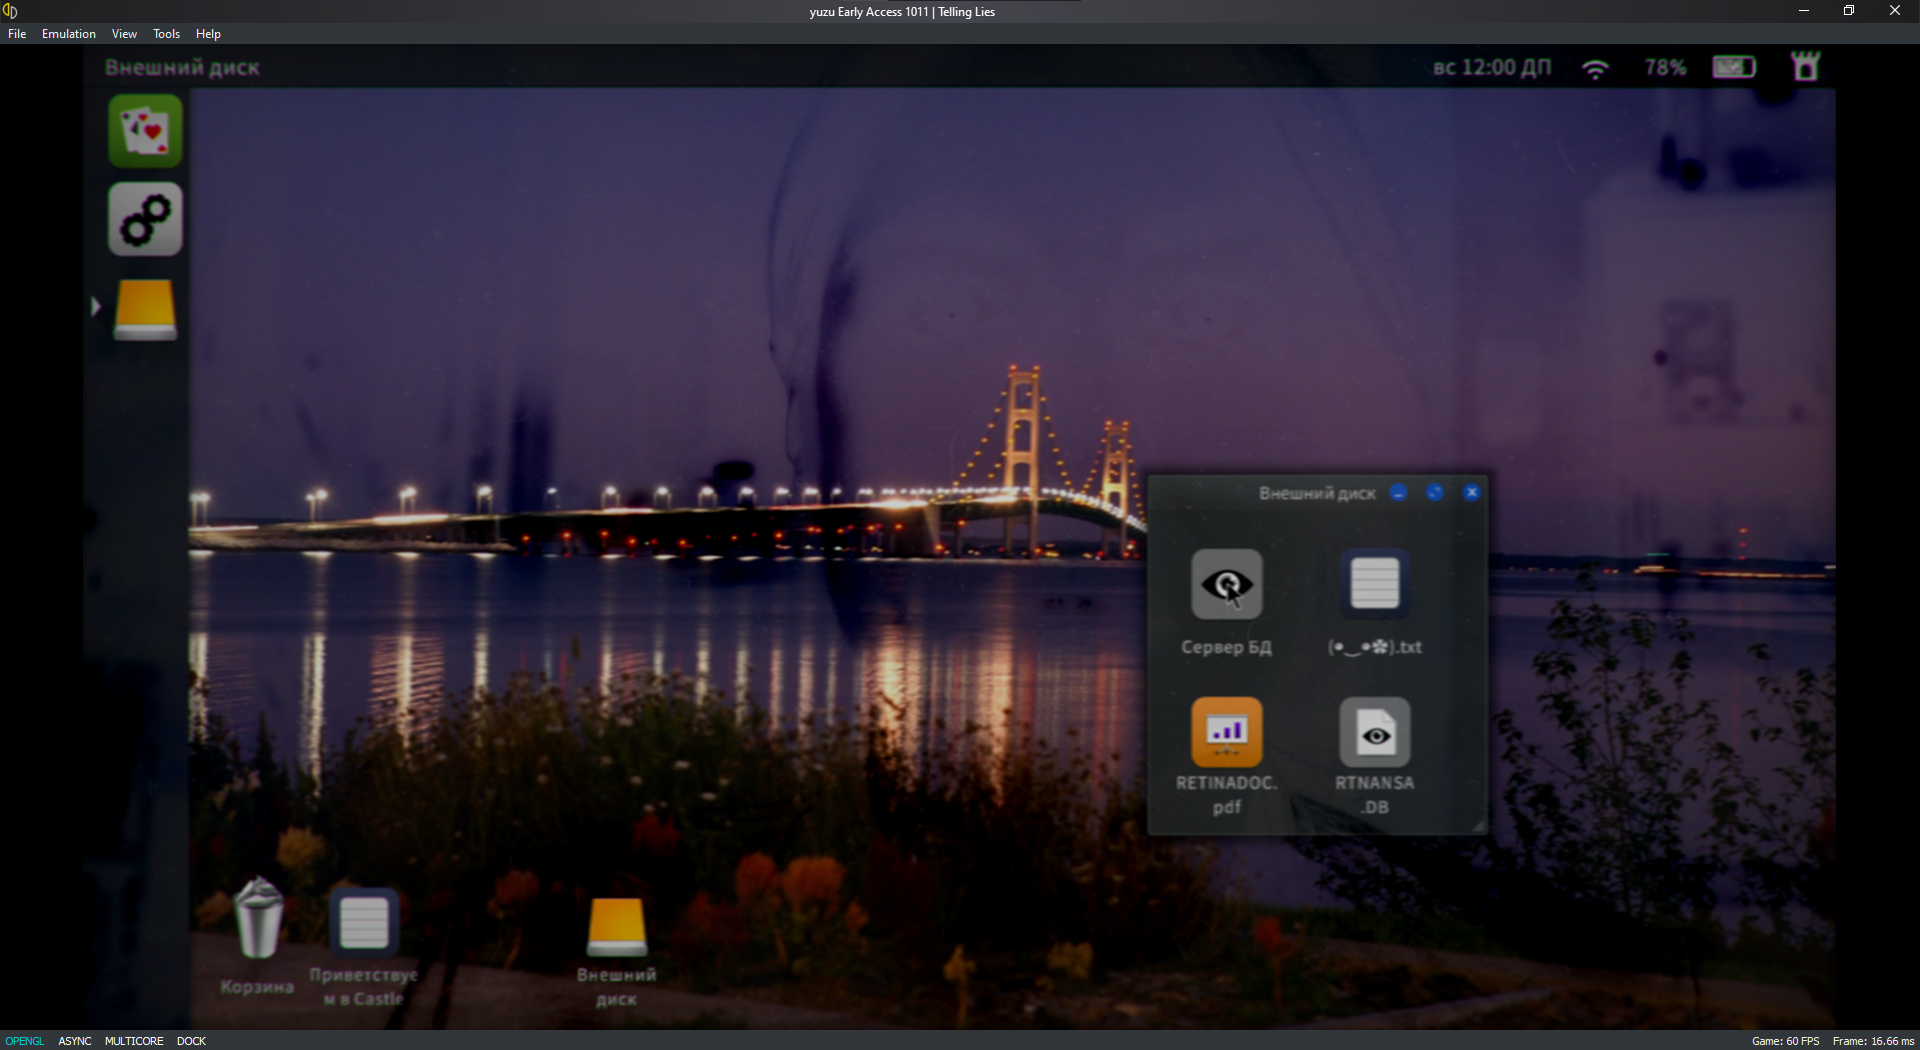Open the Внешний диск desktop drive icon
1920x1050 pixels.
(x=617, y=926)
